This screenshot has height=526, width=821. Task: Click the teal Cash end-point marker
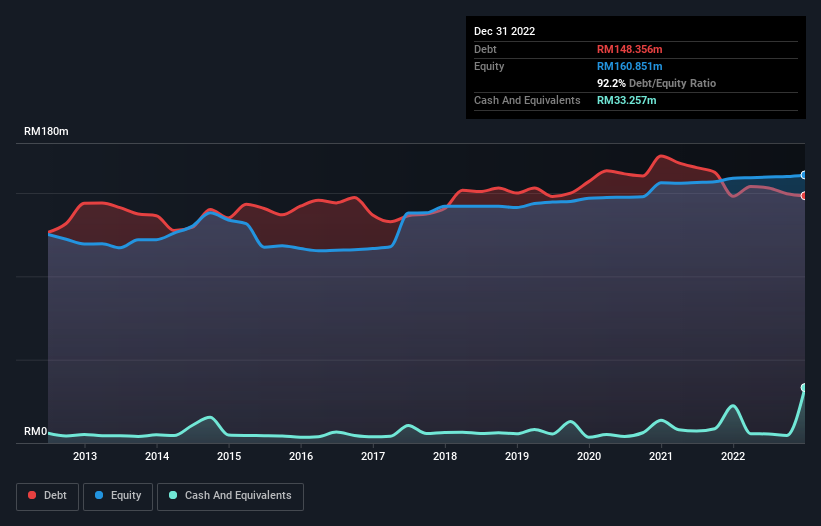[804, 387]
